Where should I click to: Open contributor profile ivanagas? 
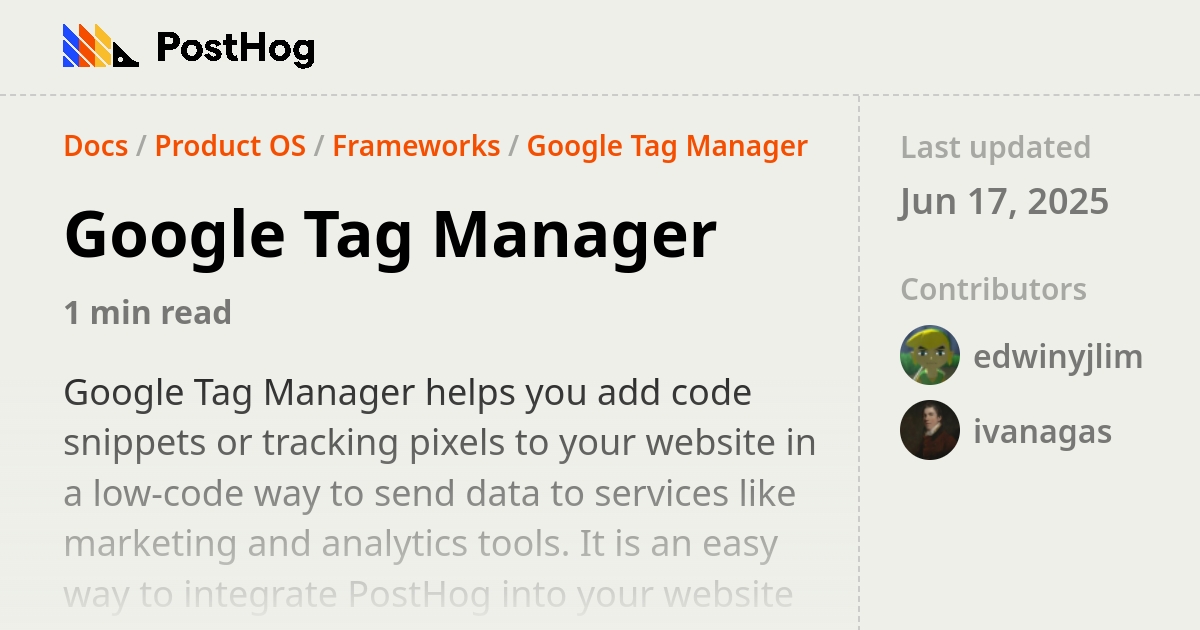tap(1043, 431)
